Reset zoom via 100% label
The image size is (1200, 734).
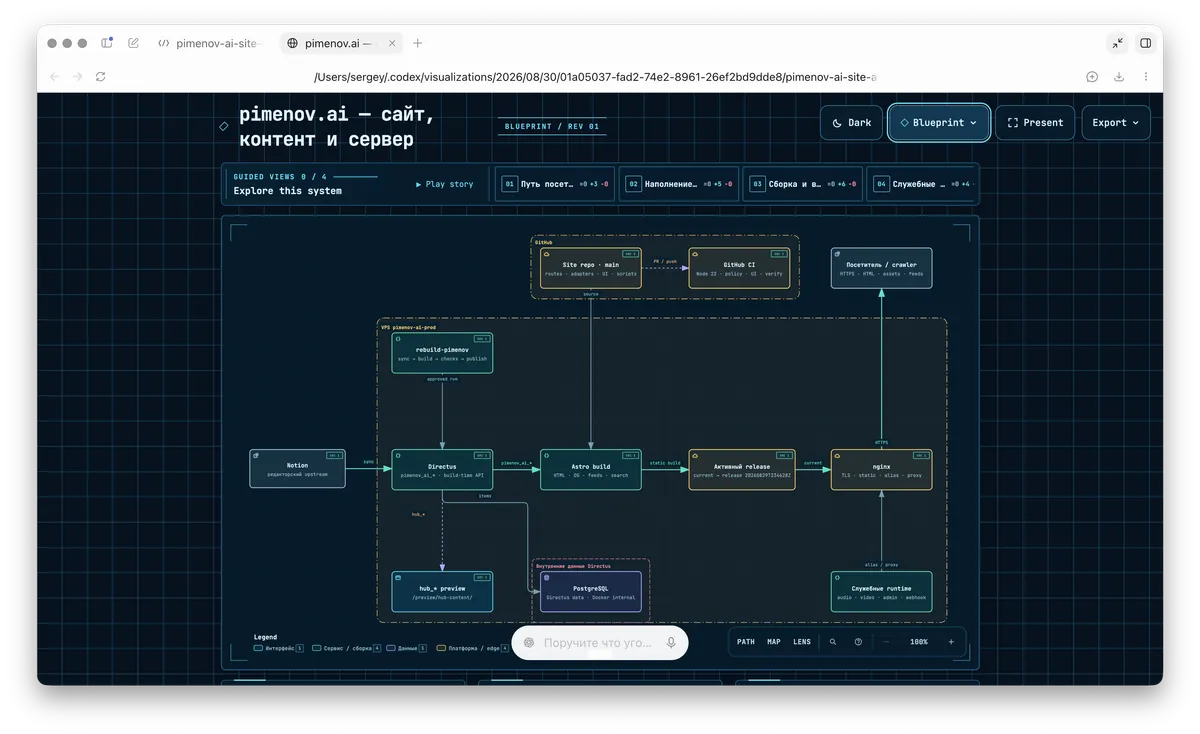pyautogui.click(x=919, y=642)
